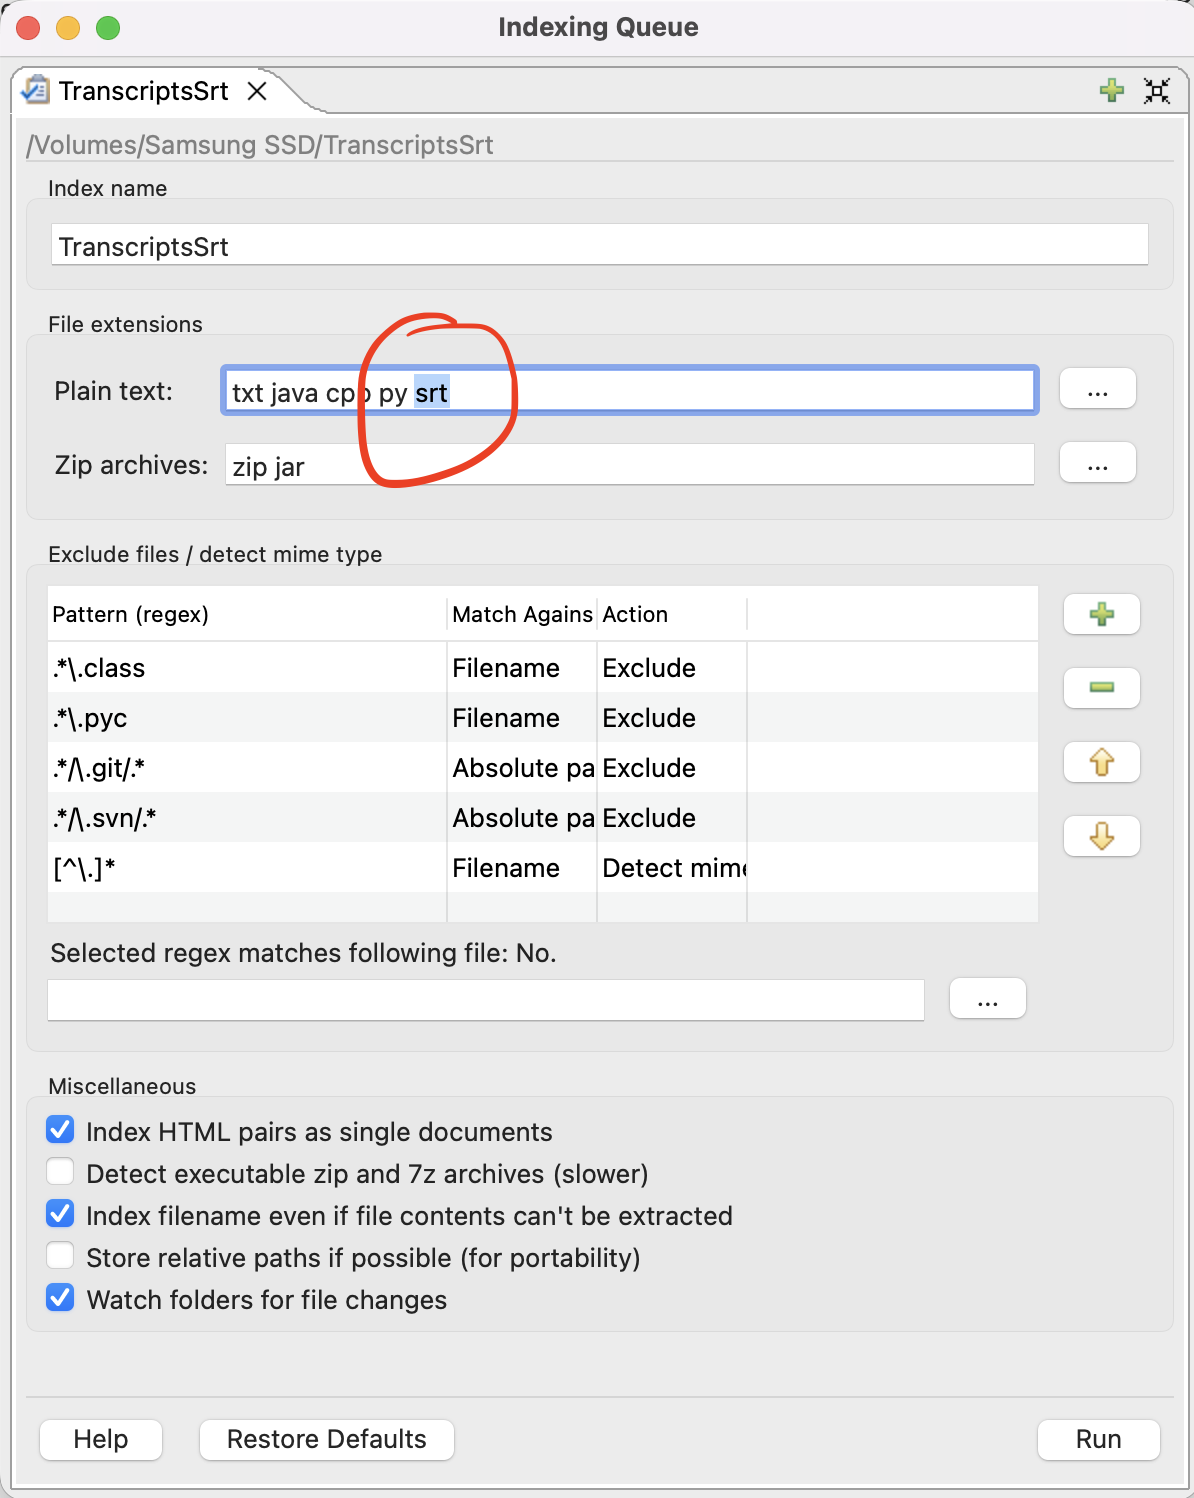Click the Action column header

672,614
